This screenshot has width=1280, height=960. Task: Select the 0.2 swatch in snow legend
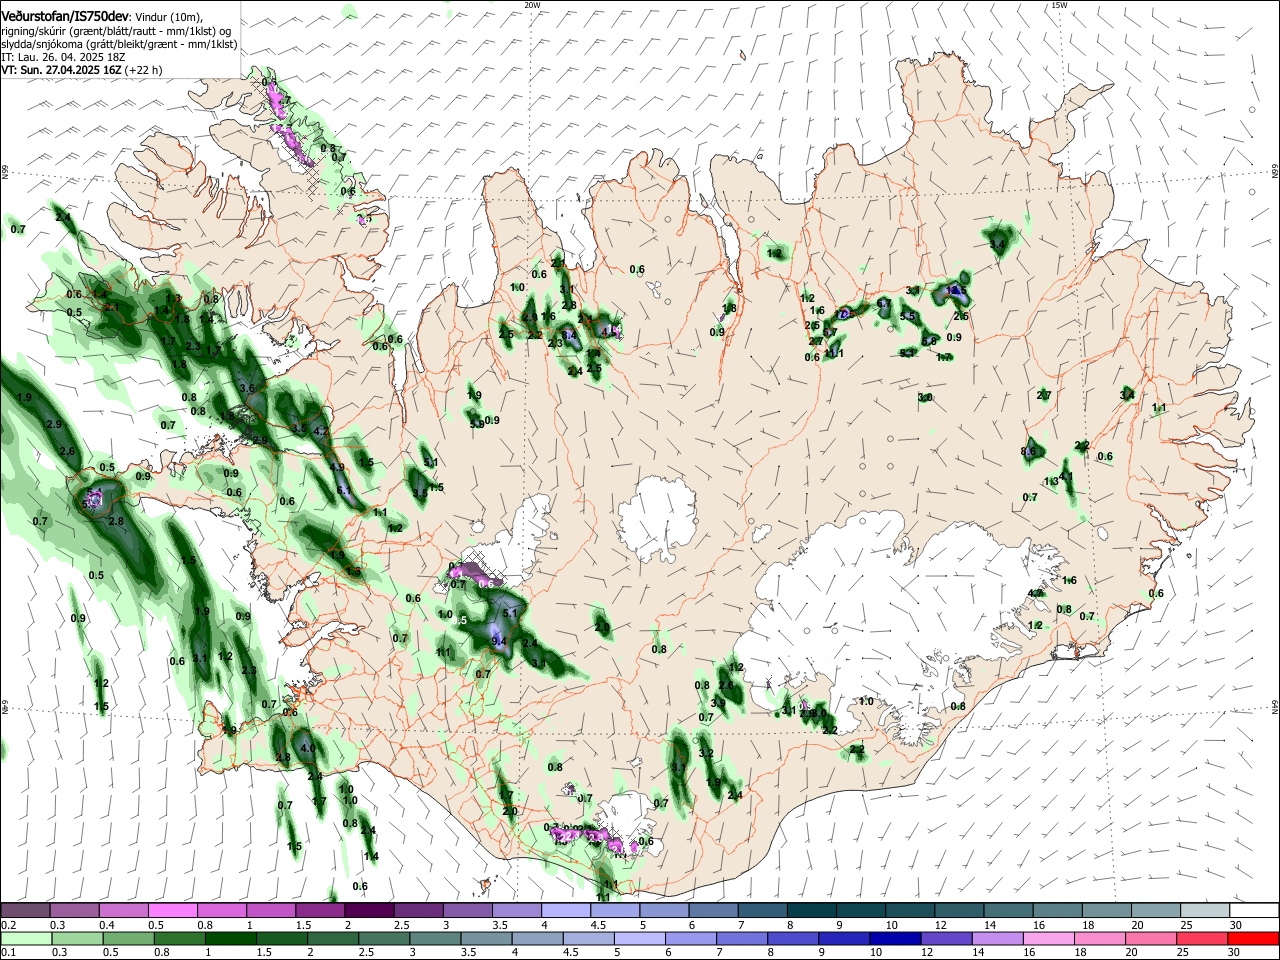coord(25,910)
